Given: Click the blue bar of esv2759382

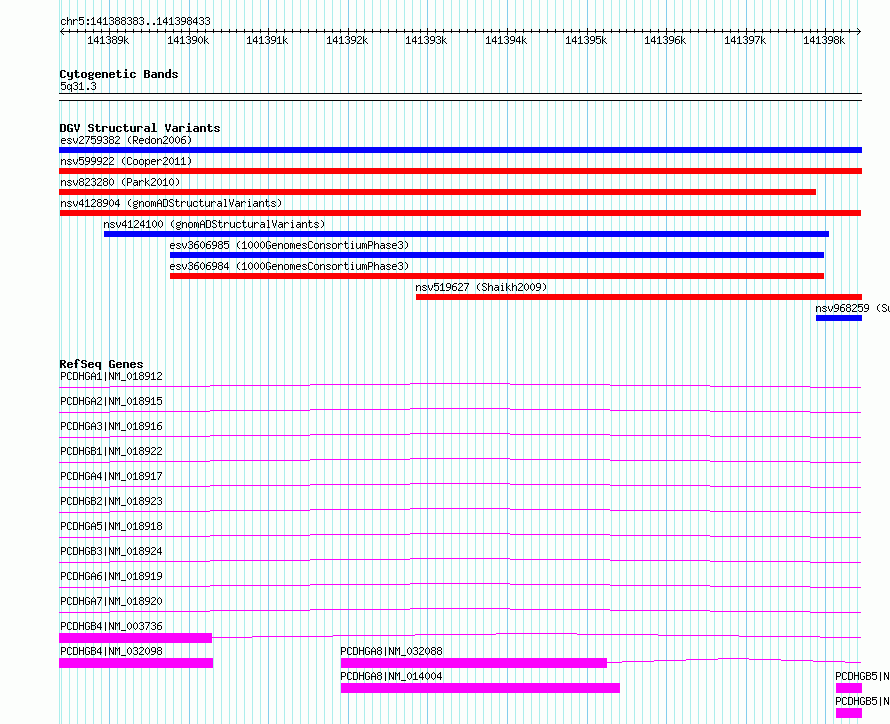Looking at the screenshot, I should [460, 150].
